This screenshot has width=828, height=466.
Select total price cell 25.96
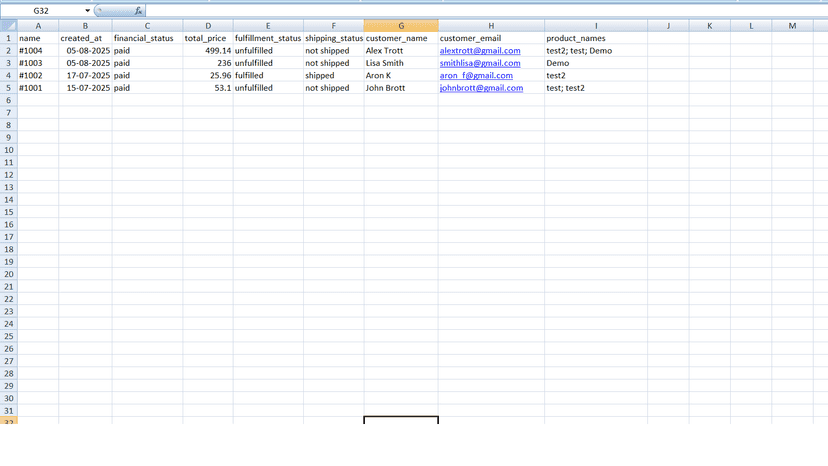click(x=208, y=76)
